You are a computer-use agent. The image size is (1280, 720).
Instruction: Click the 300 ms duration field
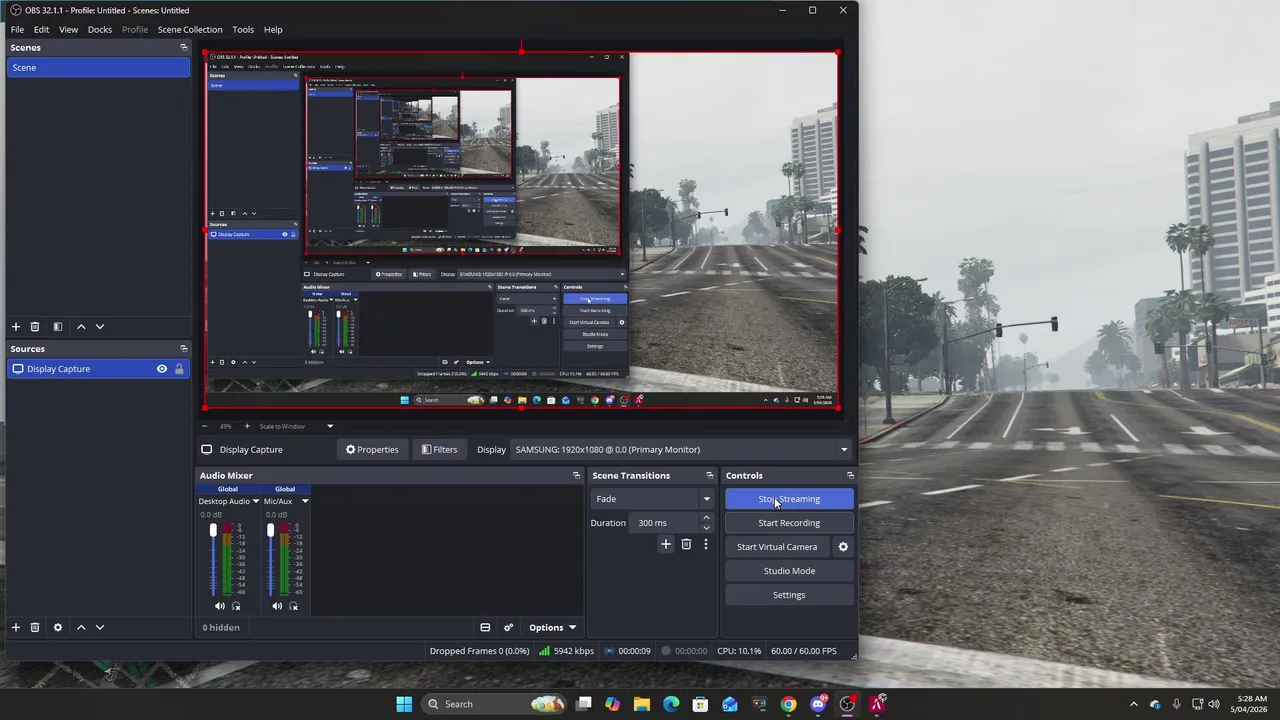665,523
